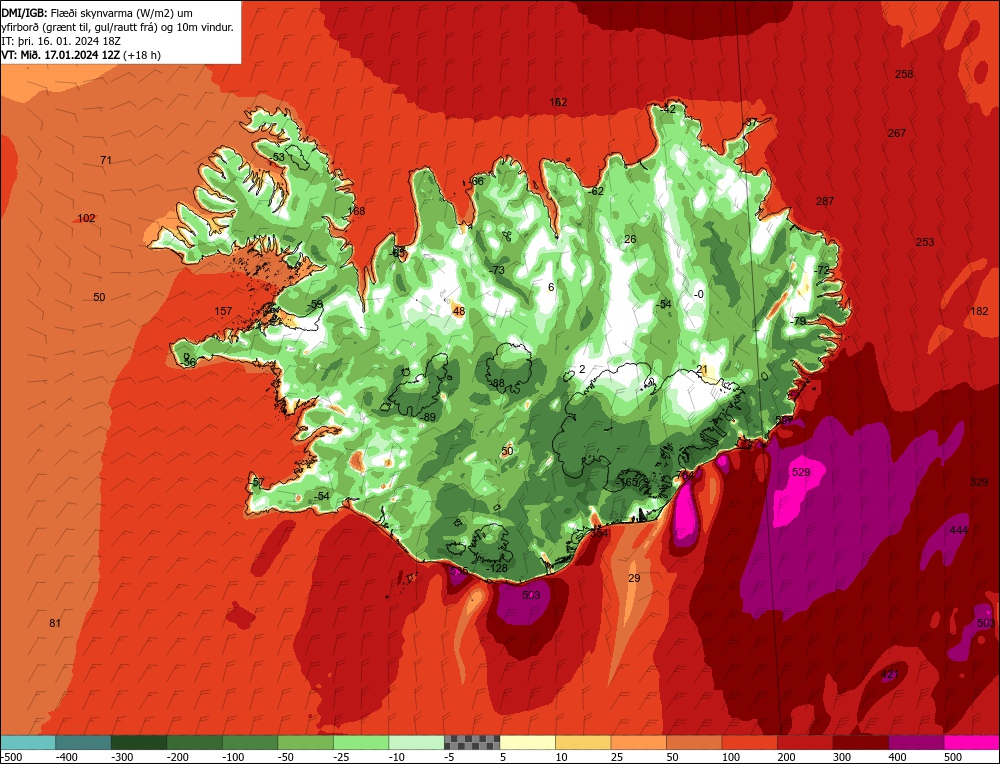The height and width of the screenshot is (764, 1000).
Task: Click the value 258 at the top right
Action: pos(904,74)
